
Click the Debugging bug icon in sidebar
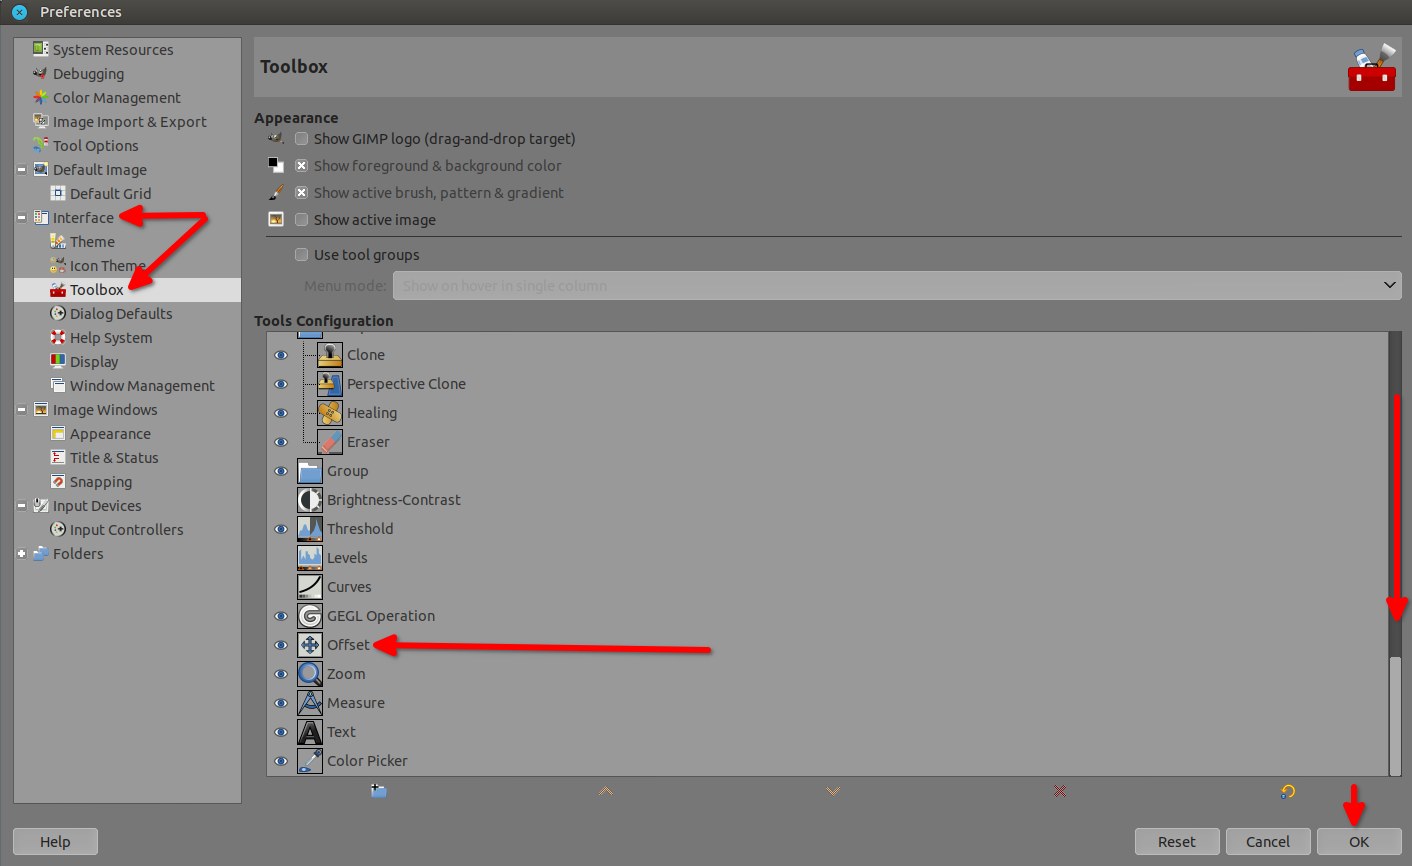tap(41, 73)
